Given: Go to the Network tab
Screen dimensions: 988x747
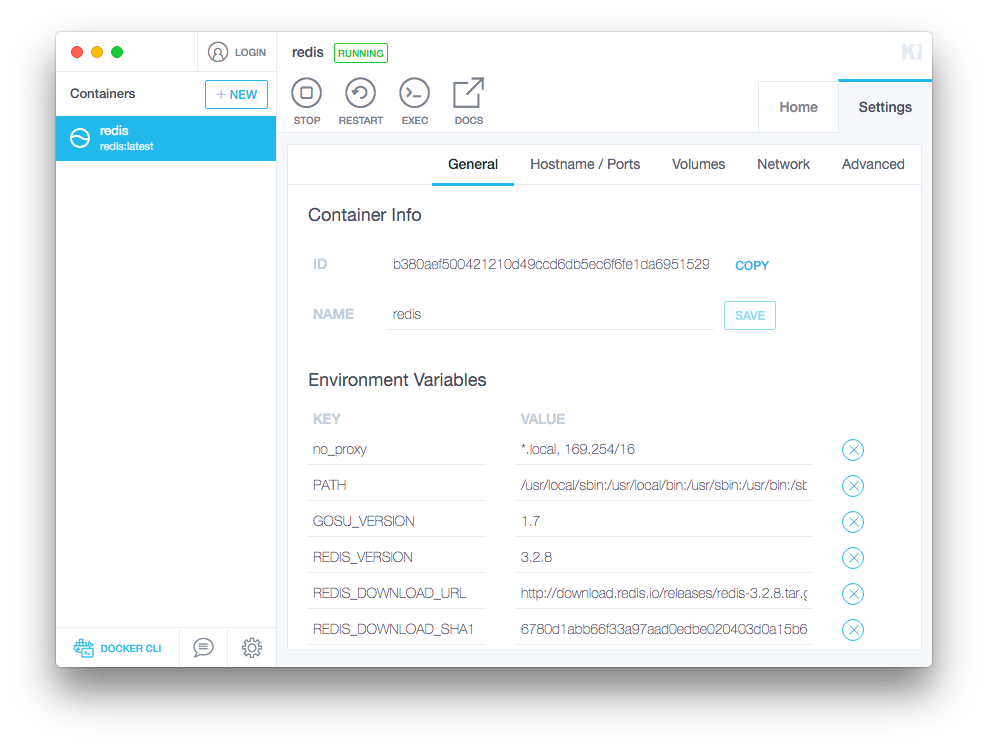Looking at the screenshot, I should (783, 164).
